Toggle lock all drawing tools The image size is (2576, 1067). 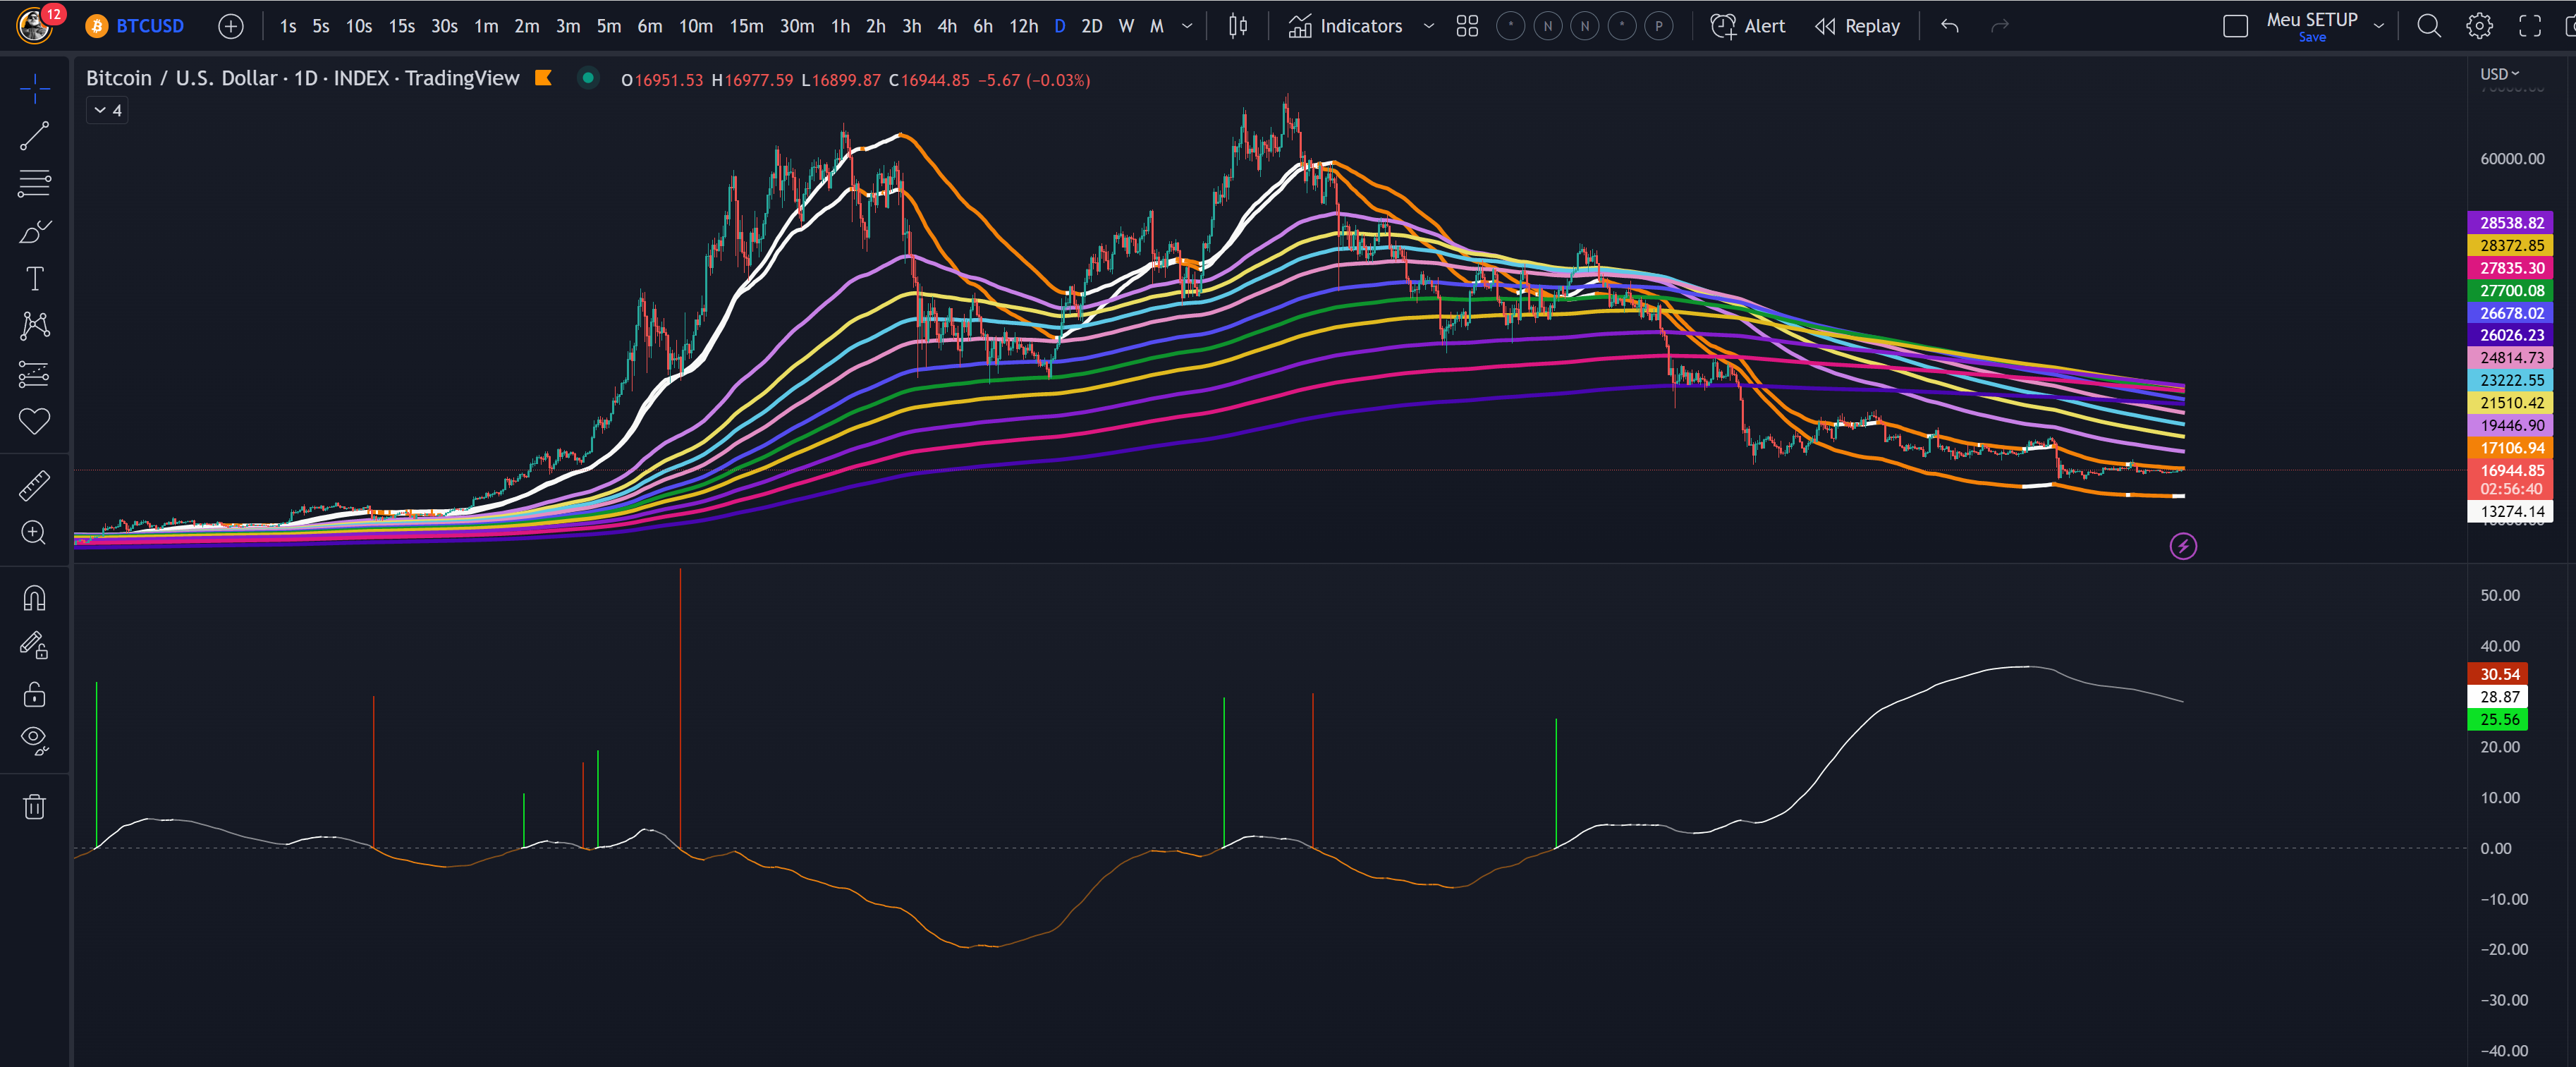click(34, 694)
